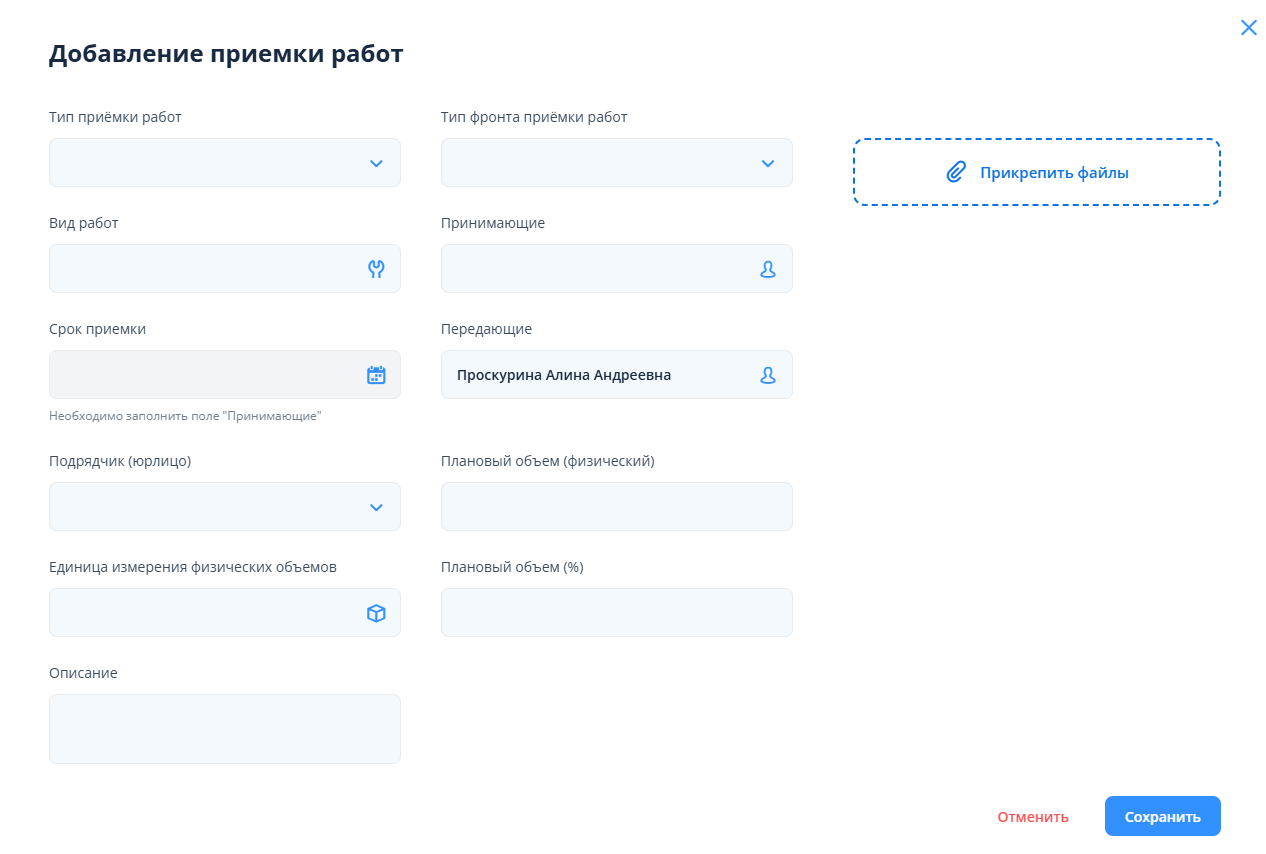Focus the Плановый объем (%) input

tap(616, 613)
